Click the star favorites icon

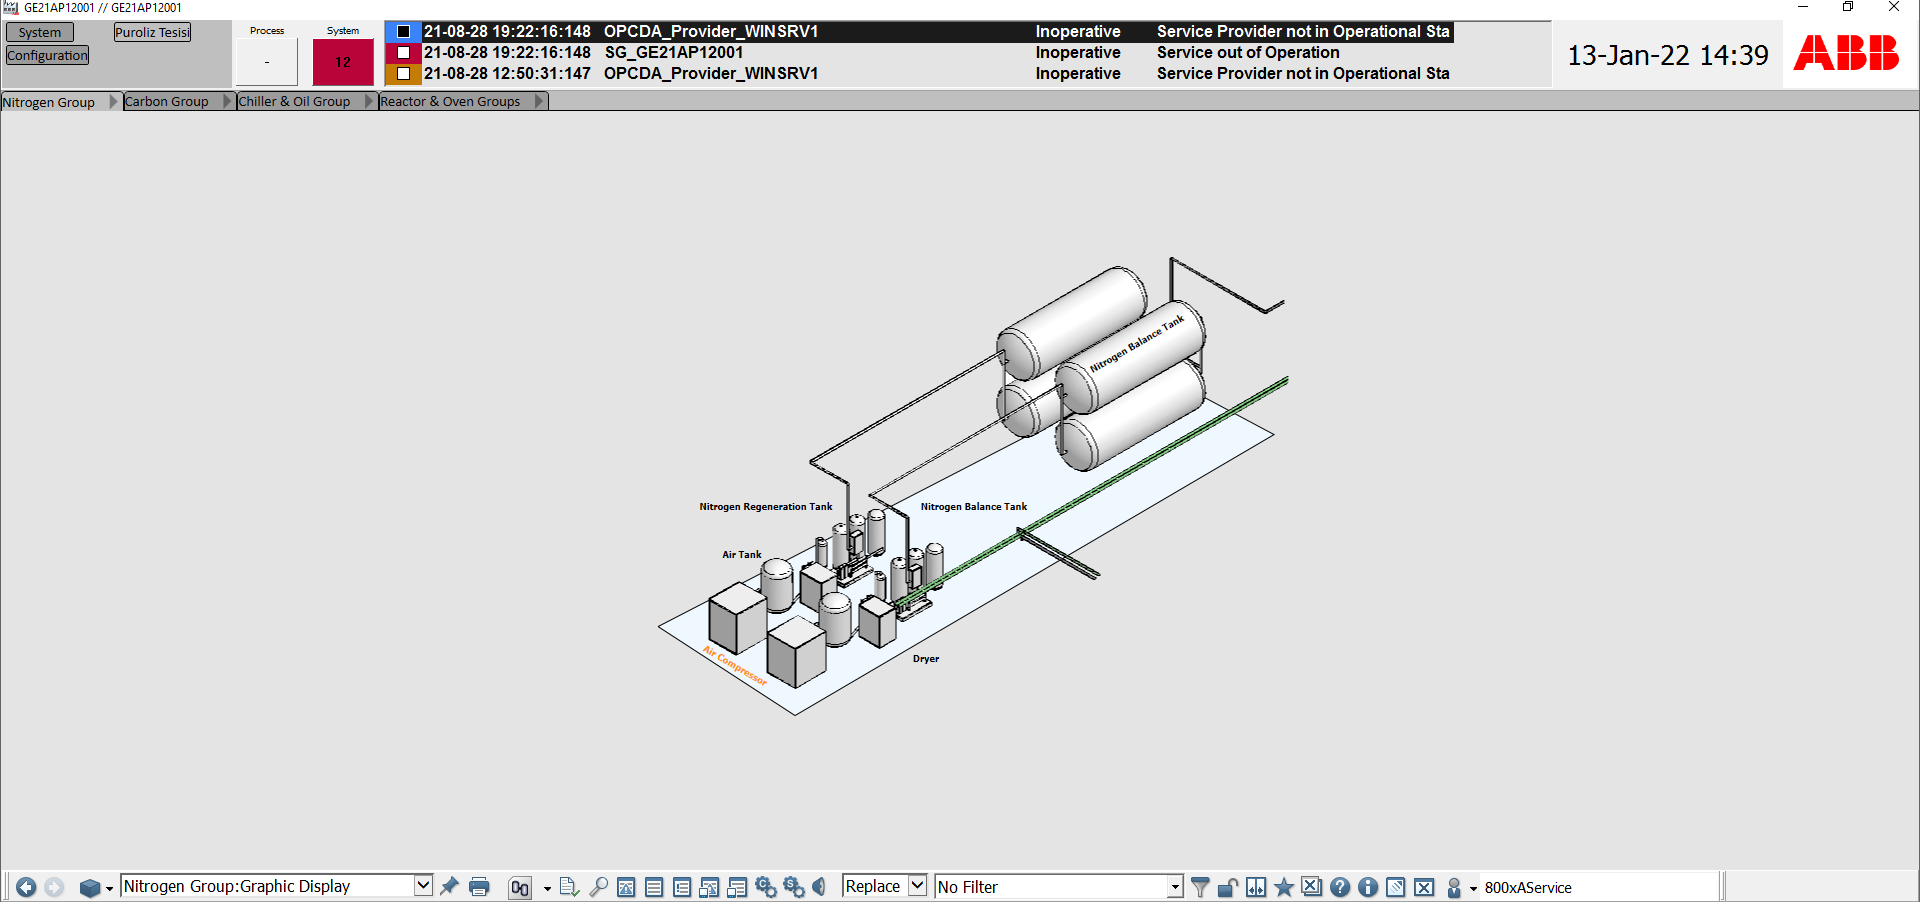click(x=1284, y=887)
